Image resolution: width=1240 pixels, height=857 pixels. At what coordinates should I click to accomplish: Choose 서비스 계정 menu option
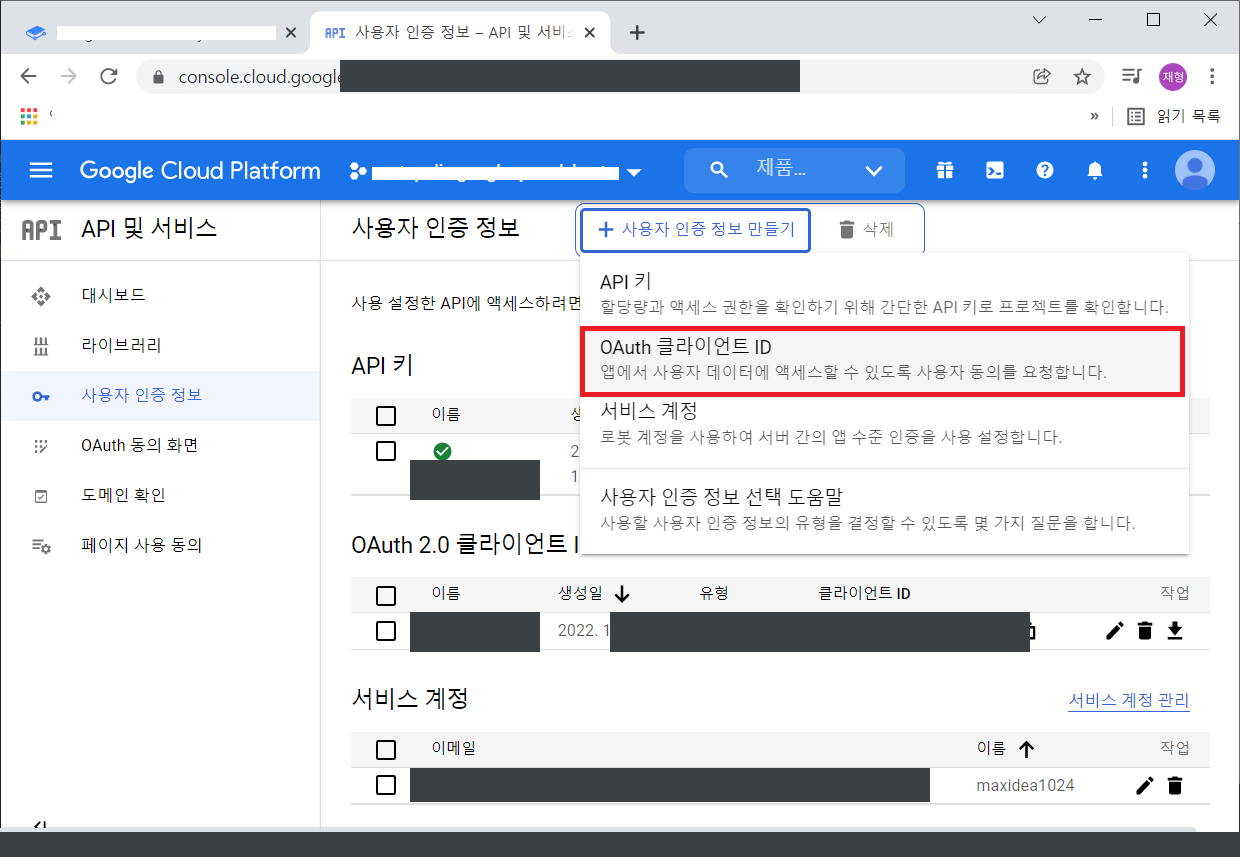(884, 424)
